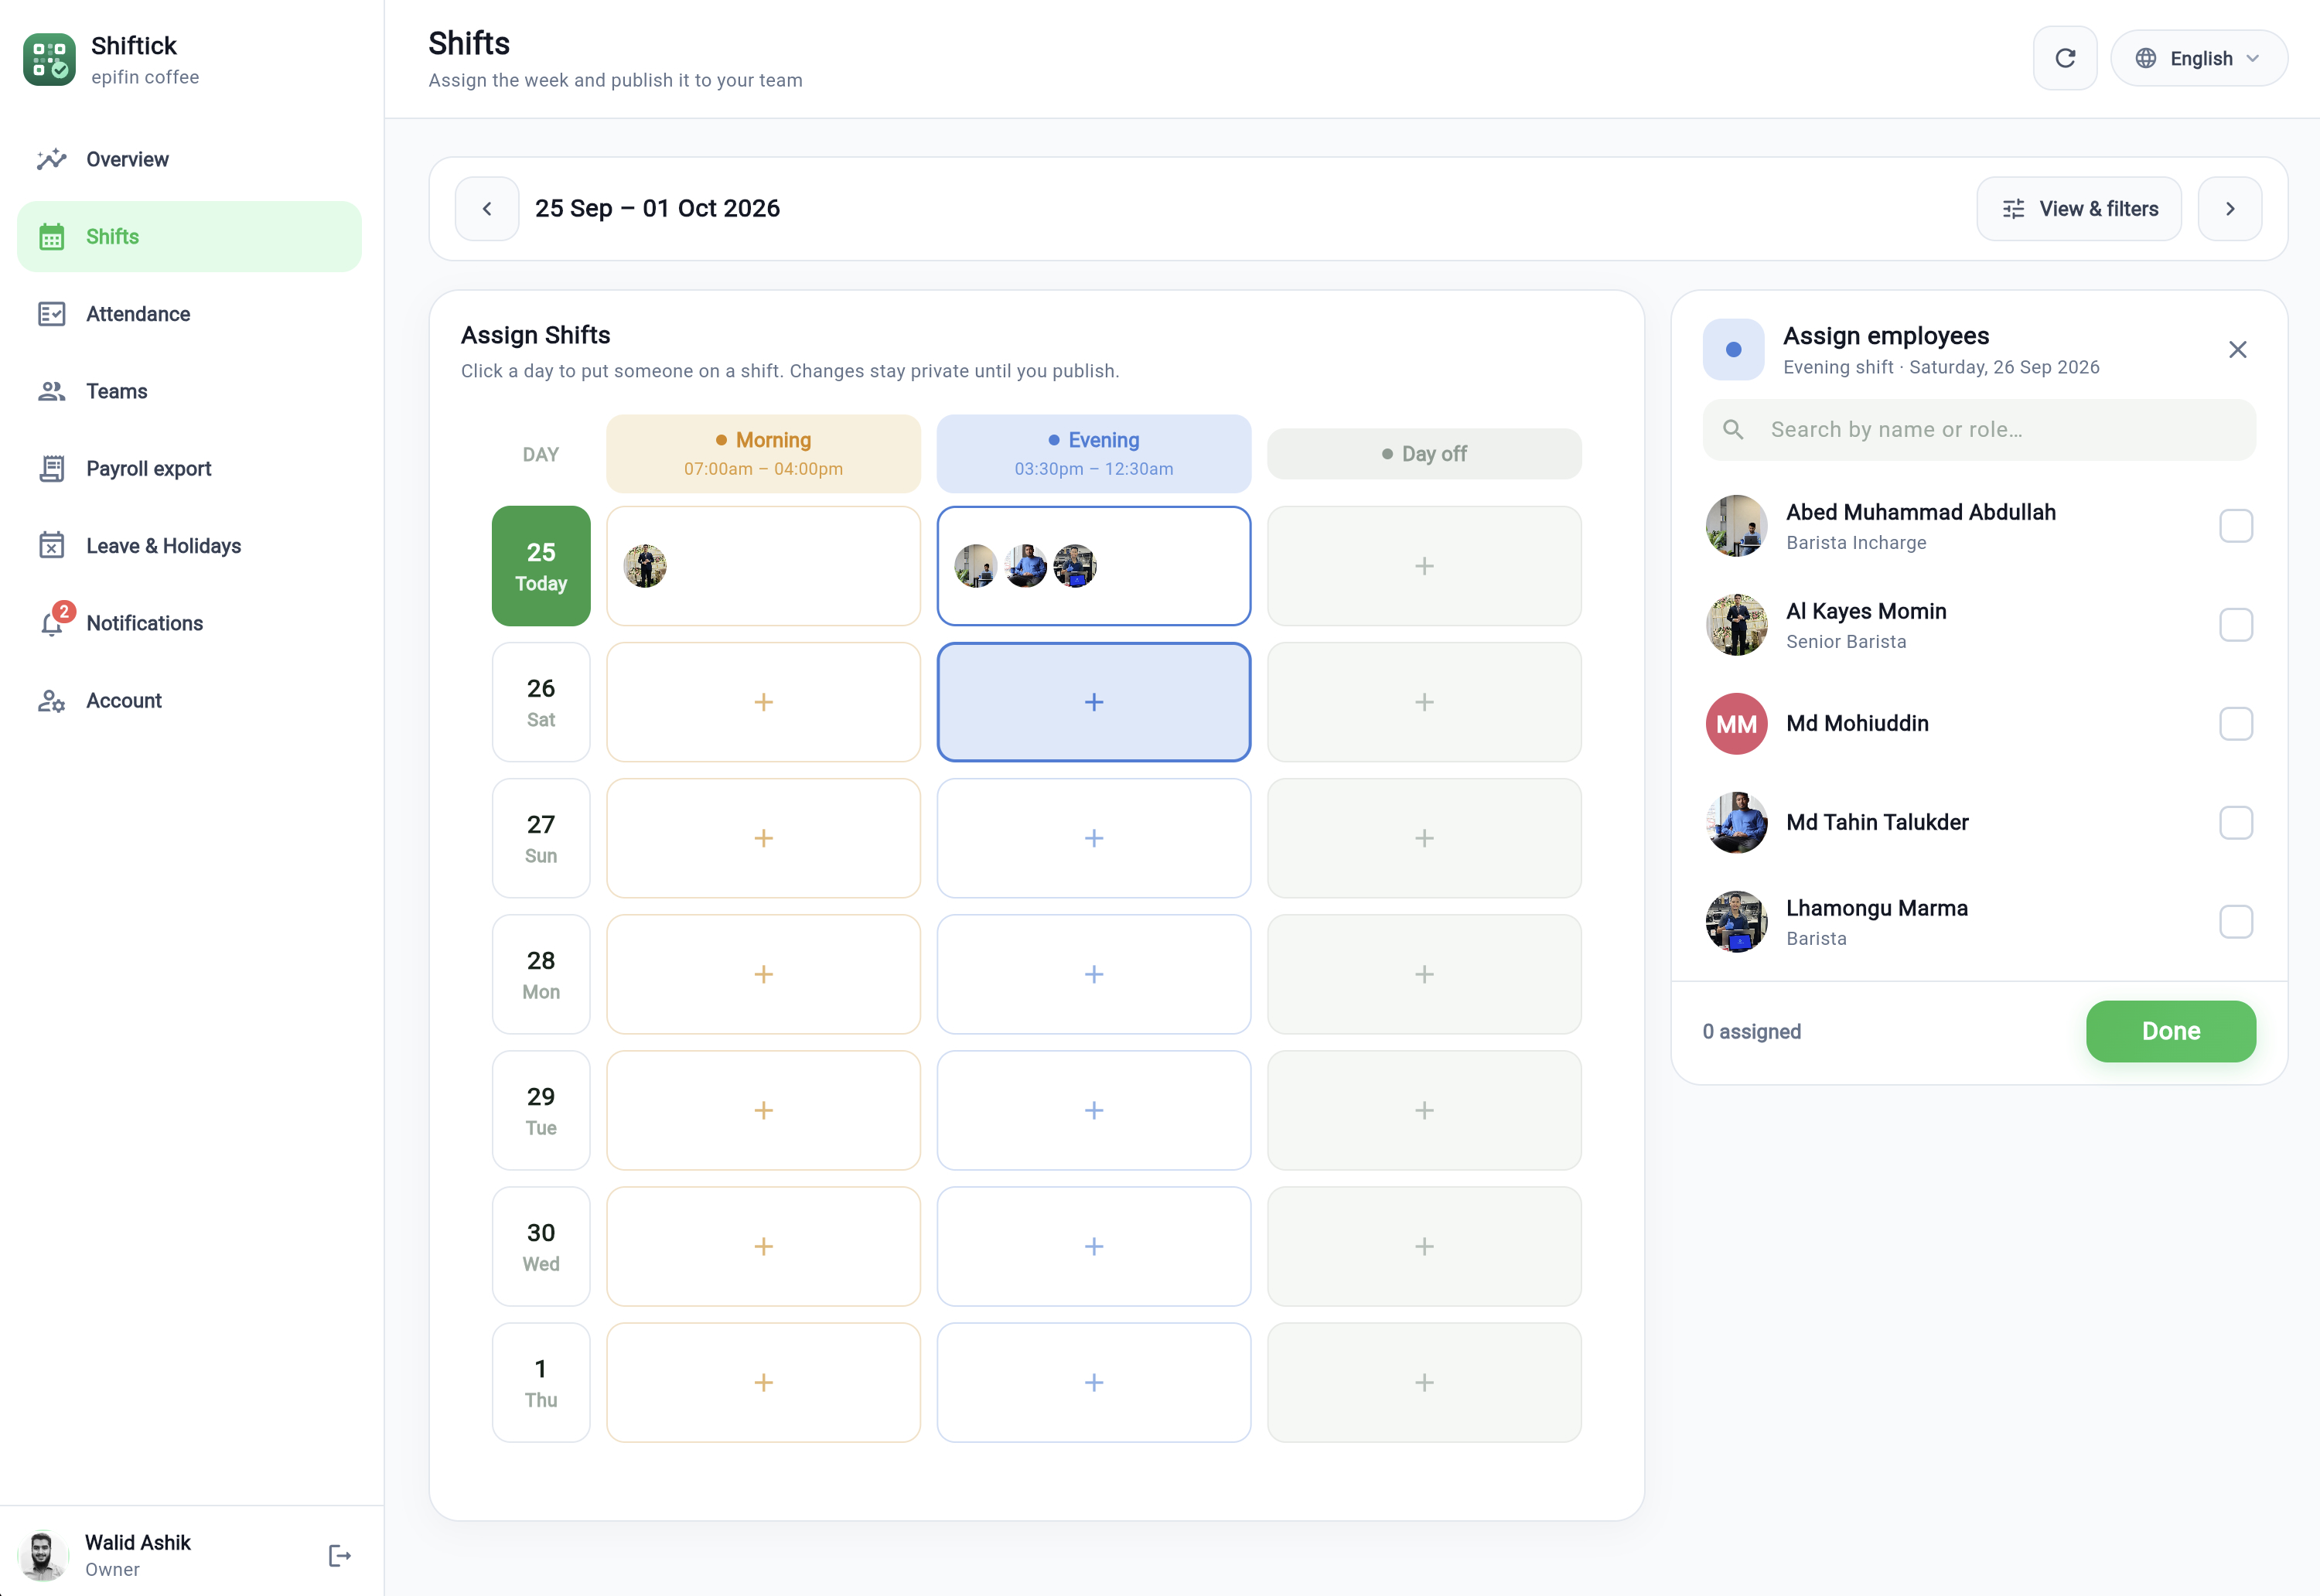Click Md Tahin Talukder's avatar

tap(1736, 823)
